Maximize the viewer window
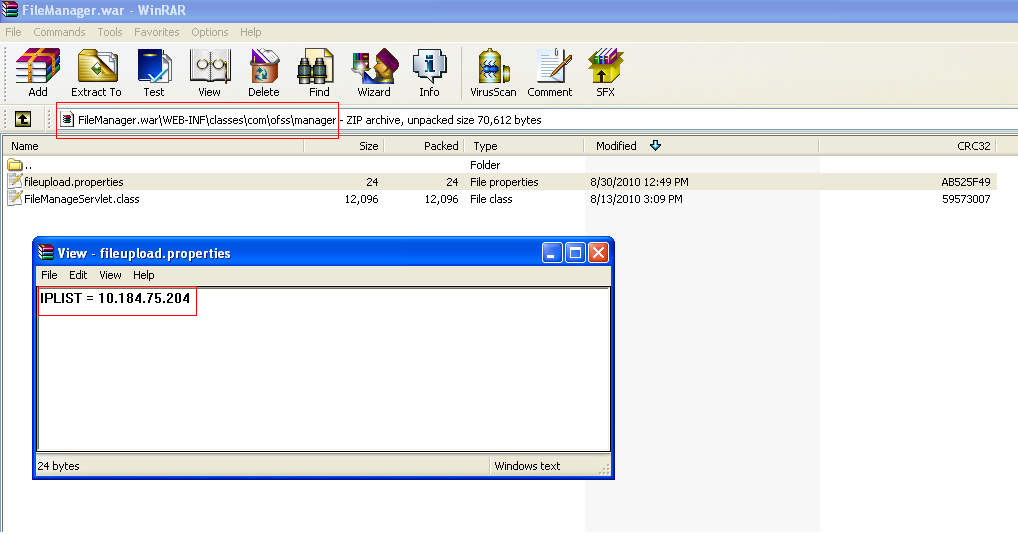This screenshot has height=534, width=1018. tap(575, 252)
